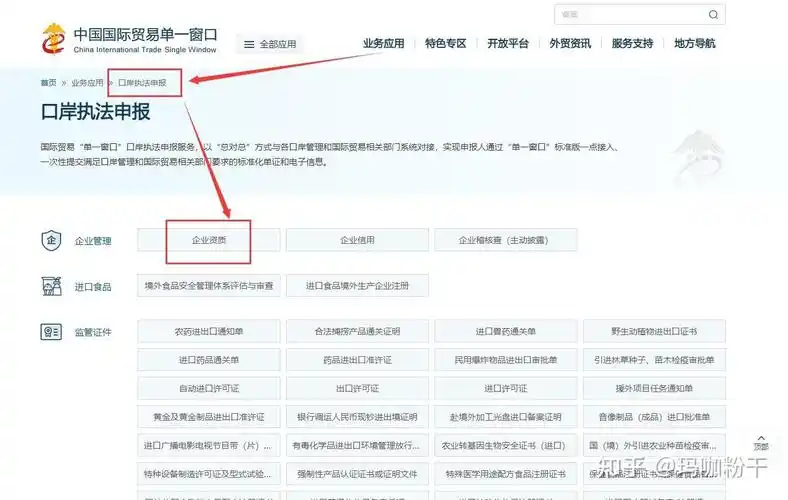
Task: Open 银行调运人民币现钞进出境证明
Action: 357,417
